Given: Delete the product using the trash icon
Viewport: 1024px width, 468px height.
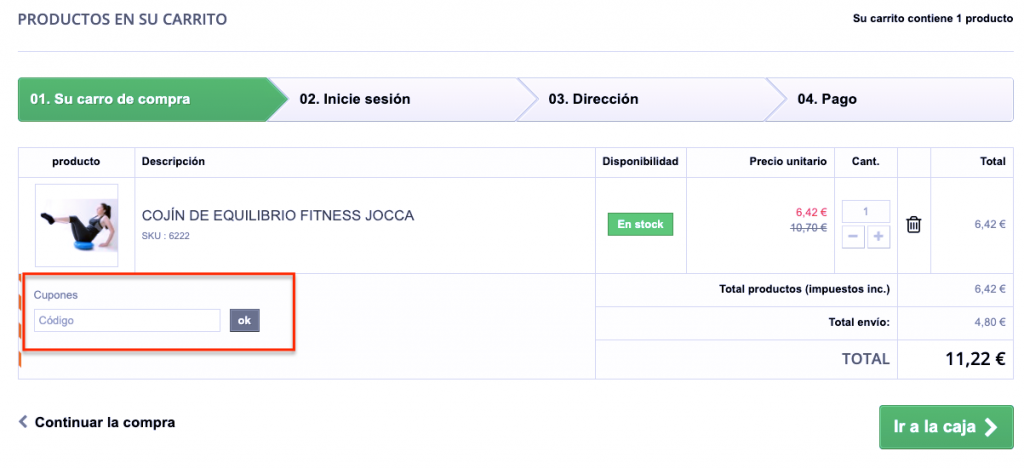Looking at the screenshot, I should click(913, 225).
